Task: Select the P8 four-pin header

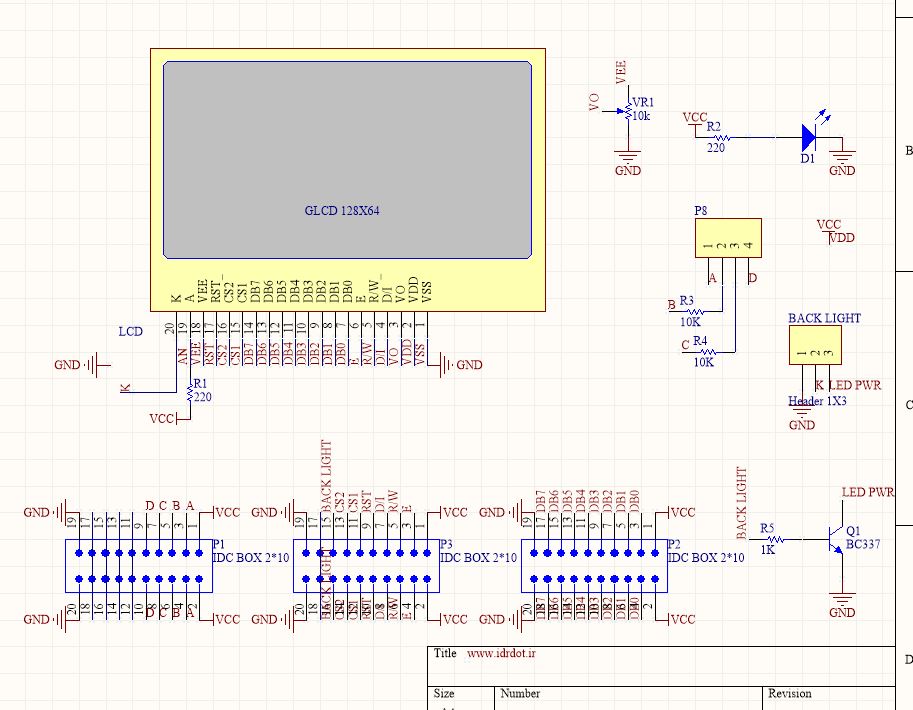Action: pyautogui.click(x=727, y=239)
